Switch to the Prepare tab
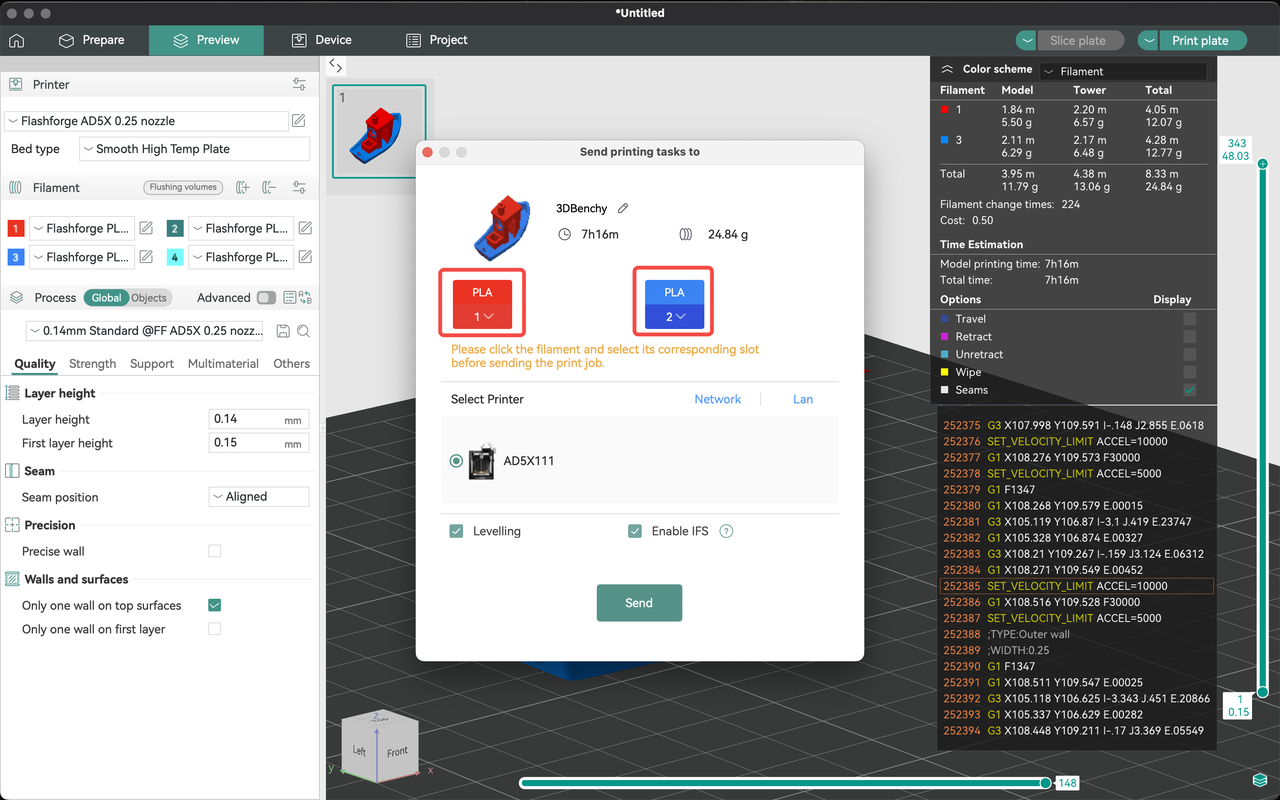The width and height of the screenshot is (1280, 800). 91,40
